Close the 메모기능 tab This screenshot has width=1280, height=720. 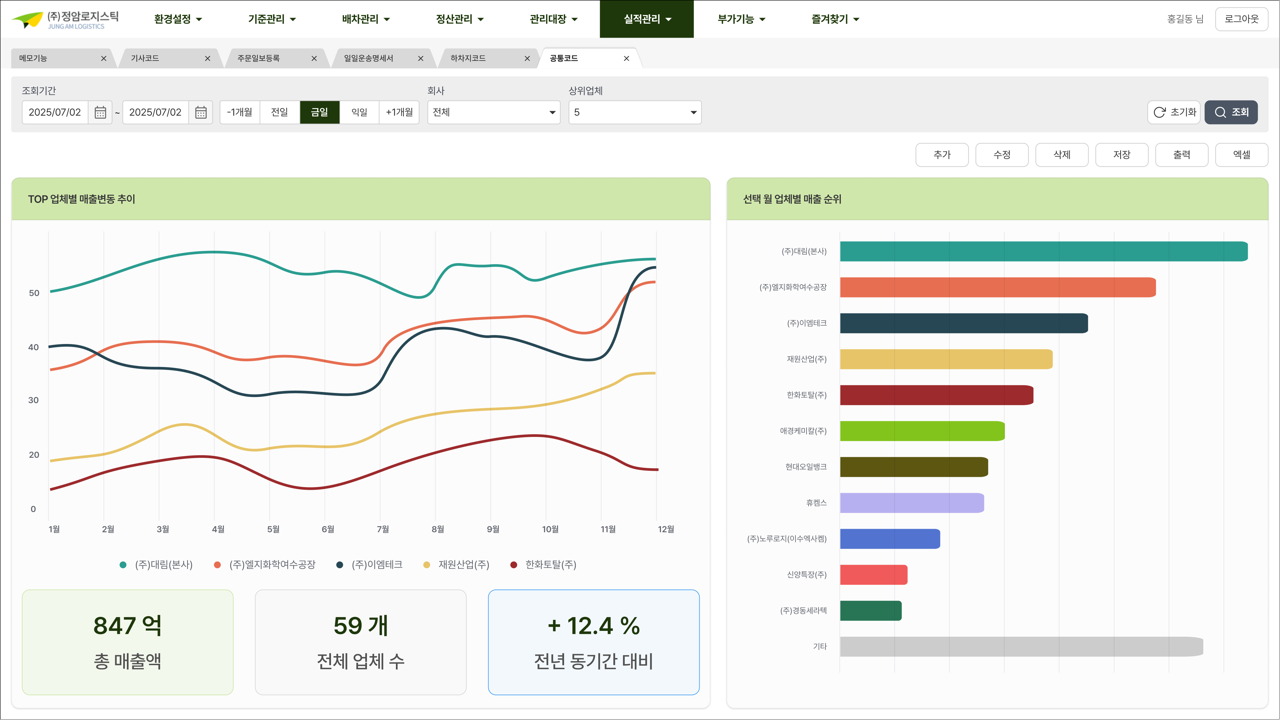click(x=104, y=59)
